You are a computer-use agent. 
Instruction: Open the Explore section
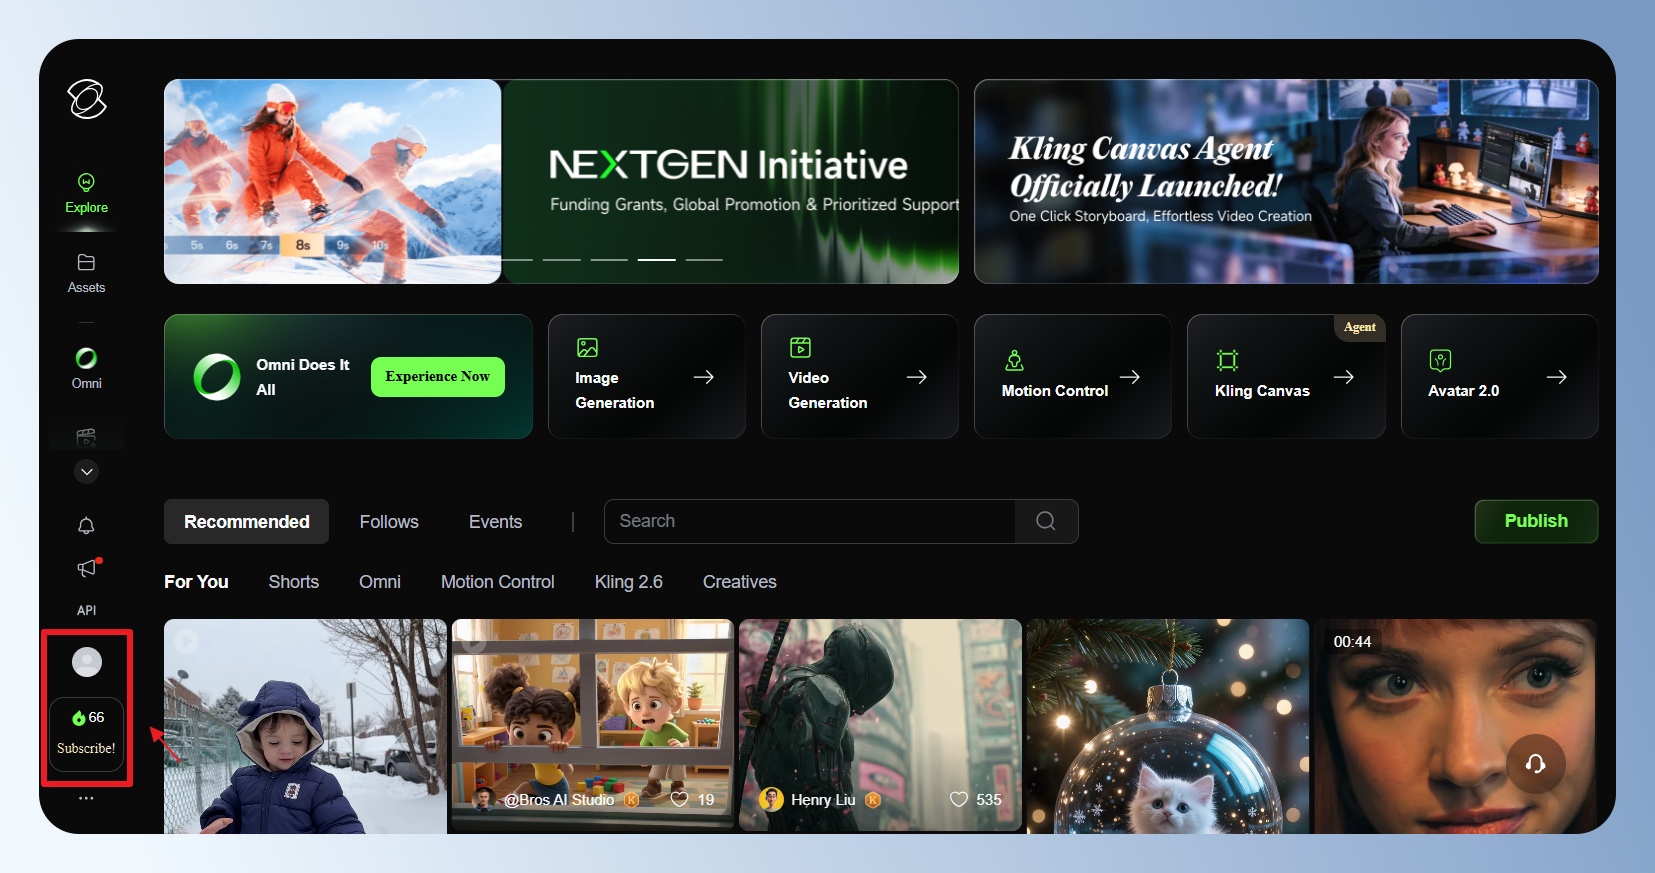point(86,193)
